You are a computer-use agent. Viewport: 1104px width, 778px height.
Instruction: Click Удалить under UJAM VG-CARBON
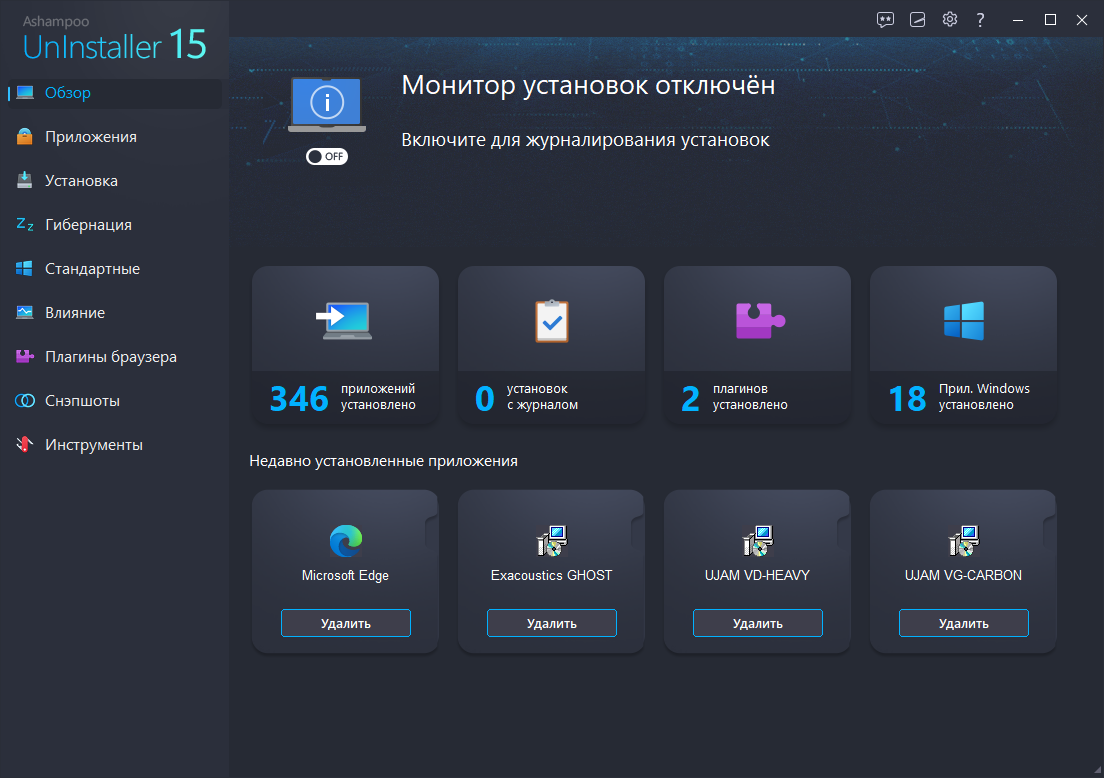click(x=964, y=623)
